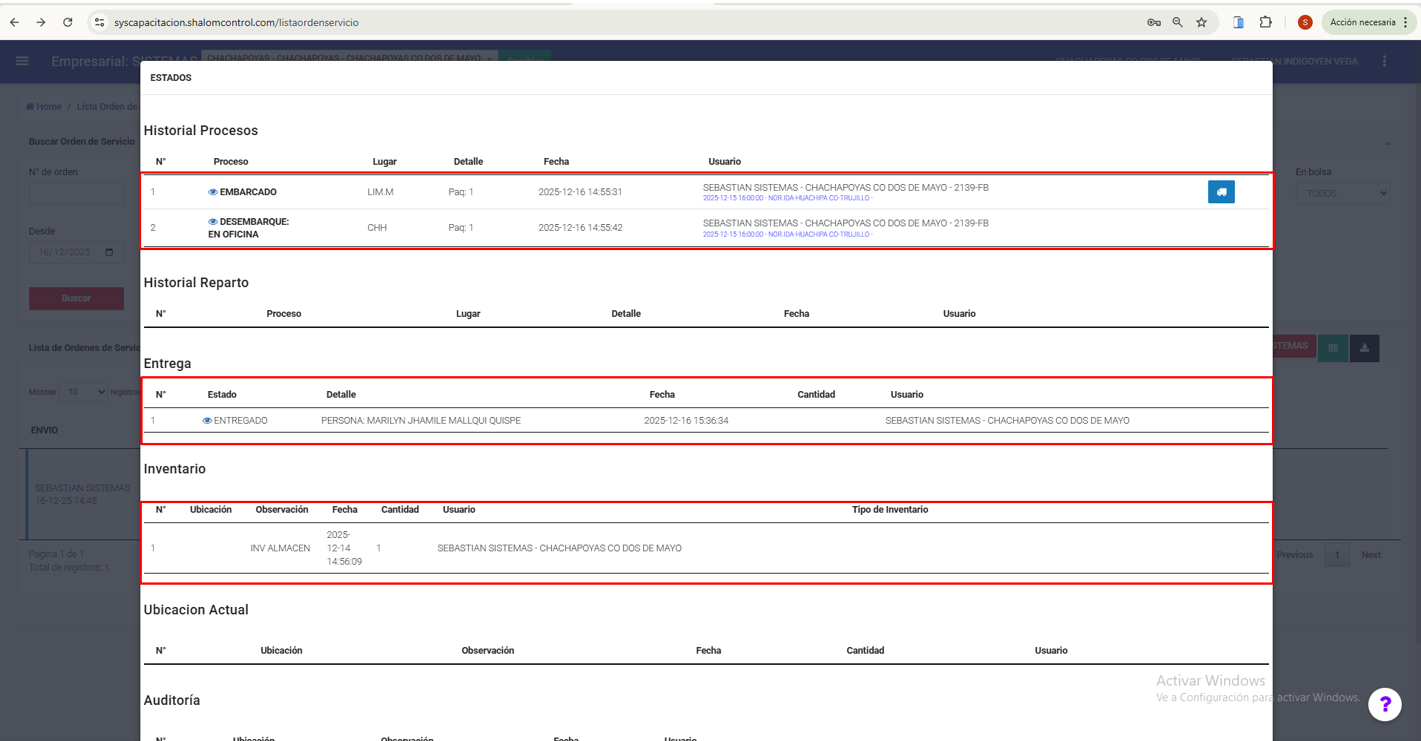The height and width of the screenshot is (741, 1421).
Task: Go to Home in the breadcrumb
Action: 44,106
